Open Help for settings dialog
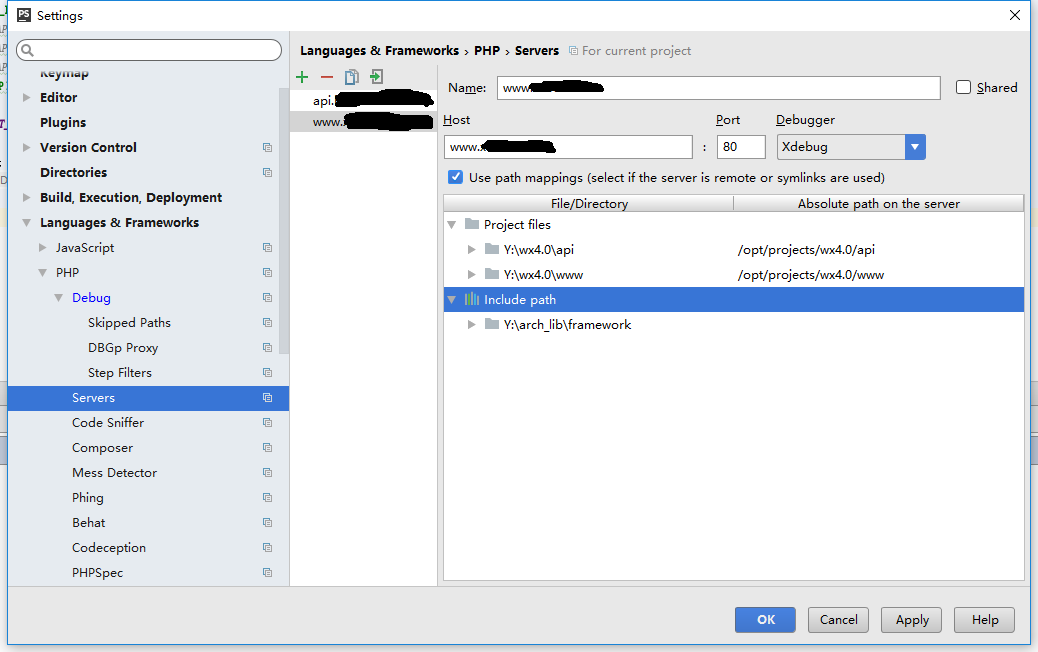1038x652 pixels. [984, 620]
